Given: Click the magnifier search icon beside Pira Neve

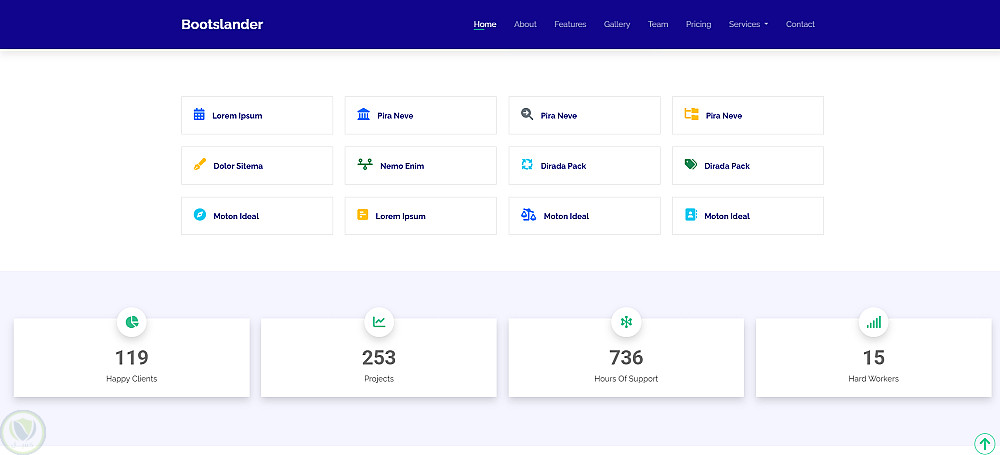Looking at the screenshot, I should click(527, 115).
